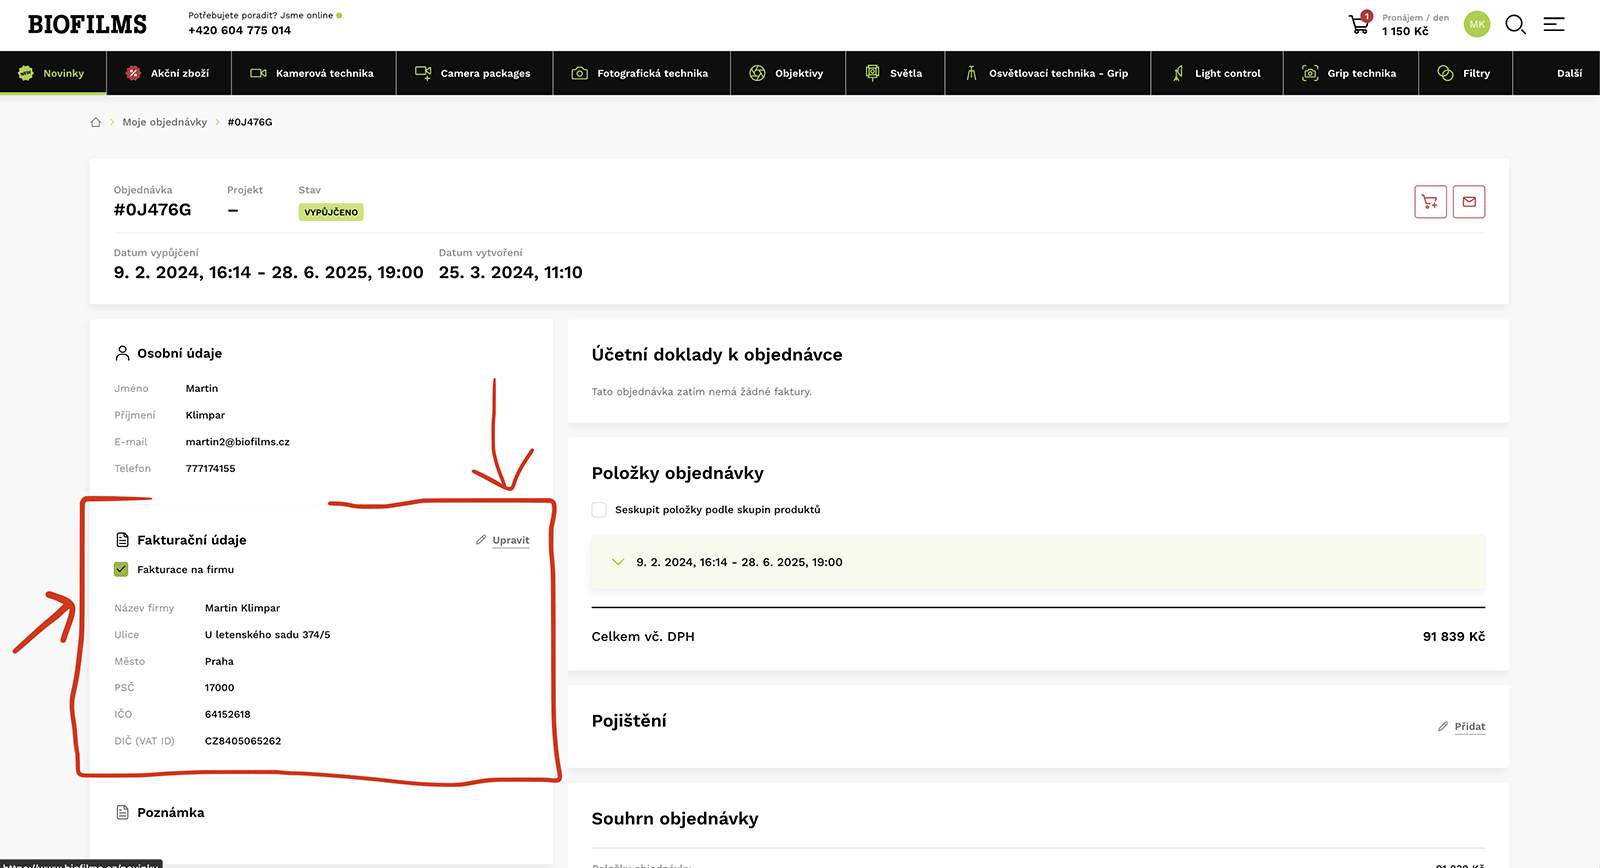Image resolution: width=1600 pixels, height=868 pixels.
Task: Click the pencil icon beside Upravit
Action: (481, 540)
